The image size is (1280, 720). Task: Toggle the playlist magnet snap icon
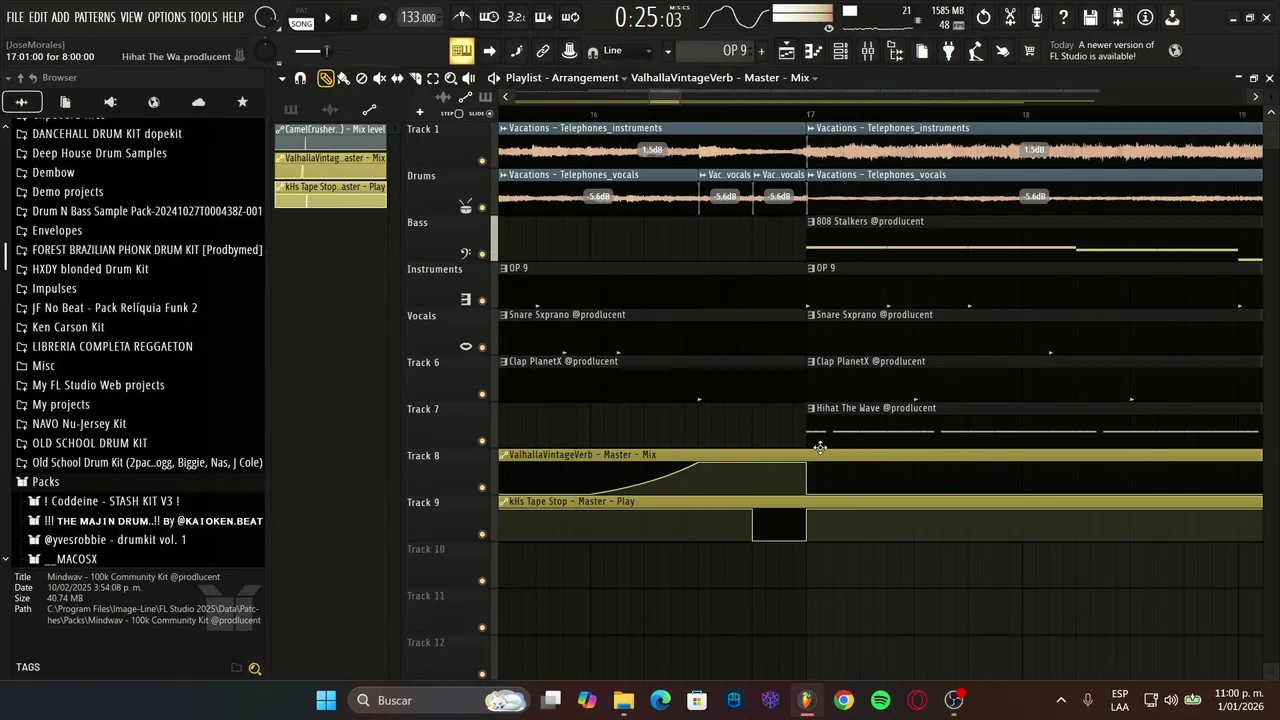300,78
